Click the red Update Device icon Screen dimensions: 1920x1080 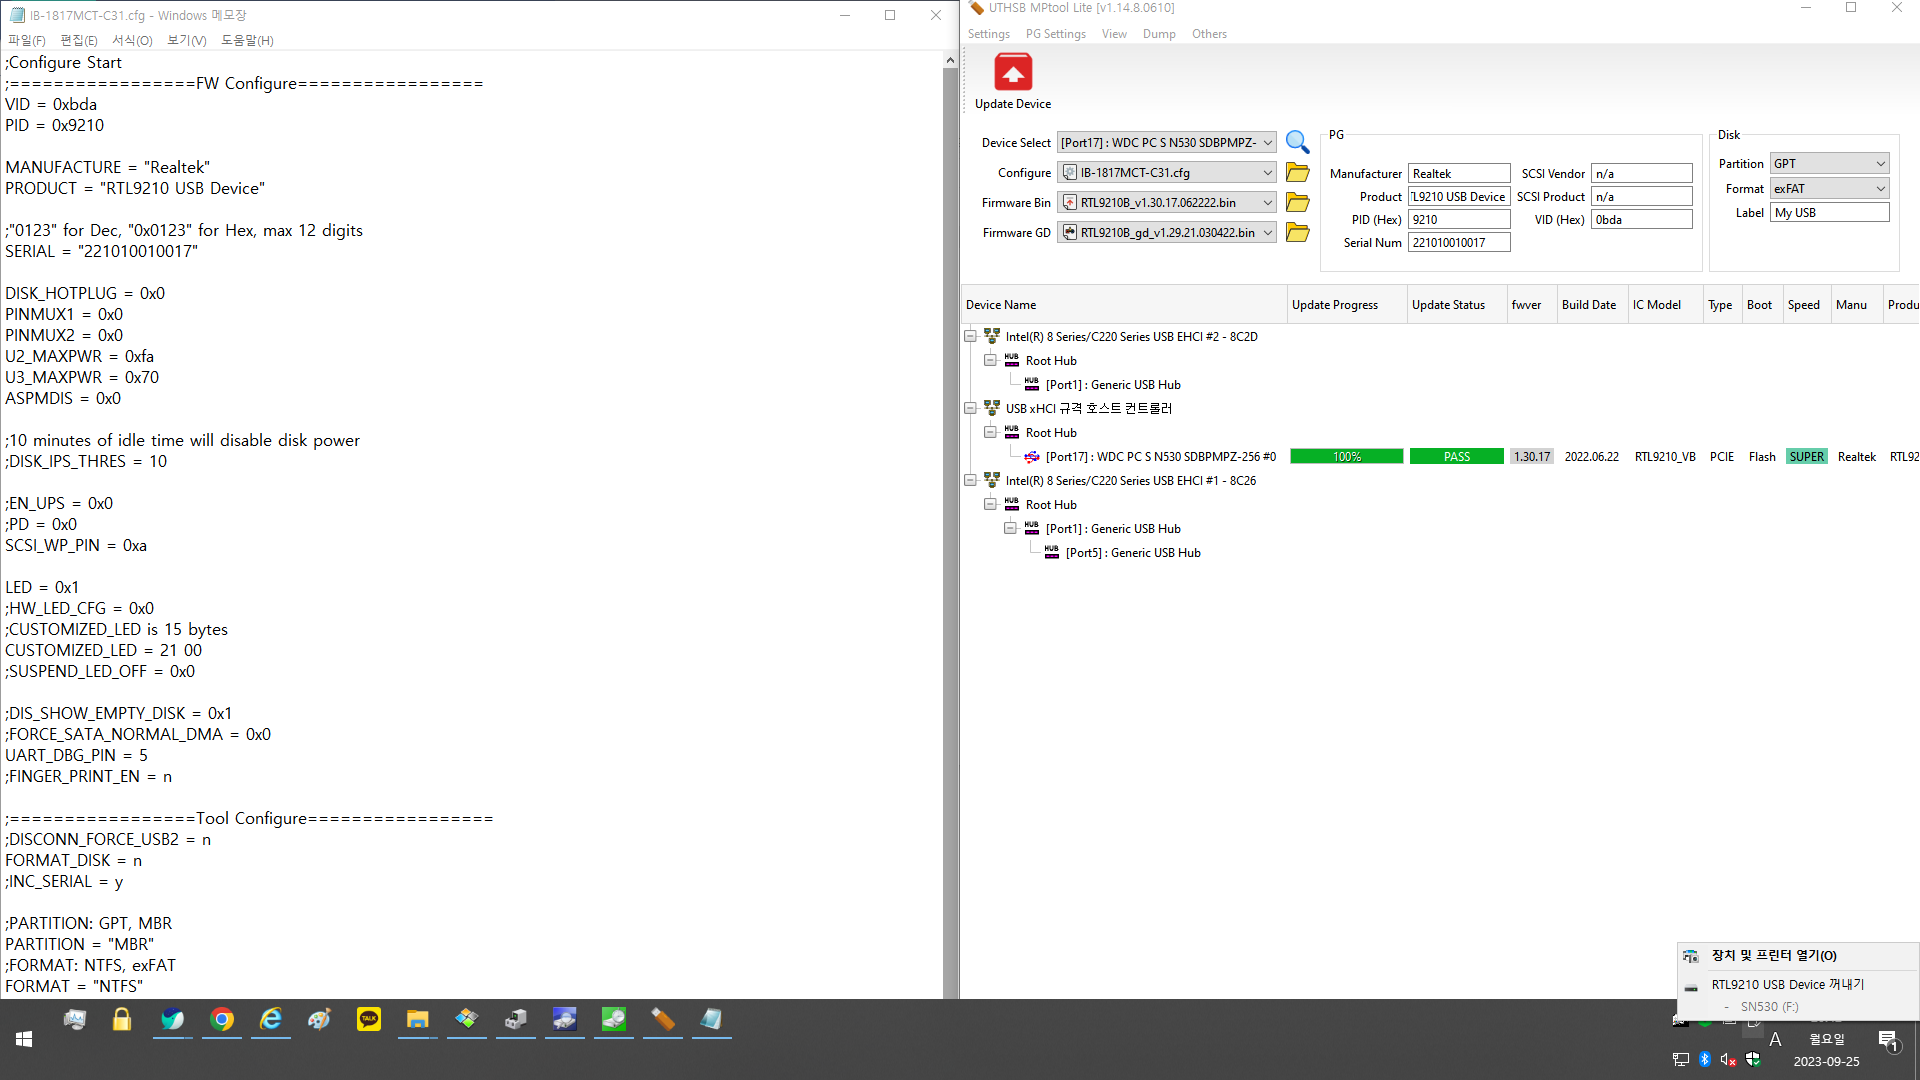1013,72
